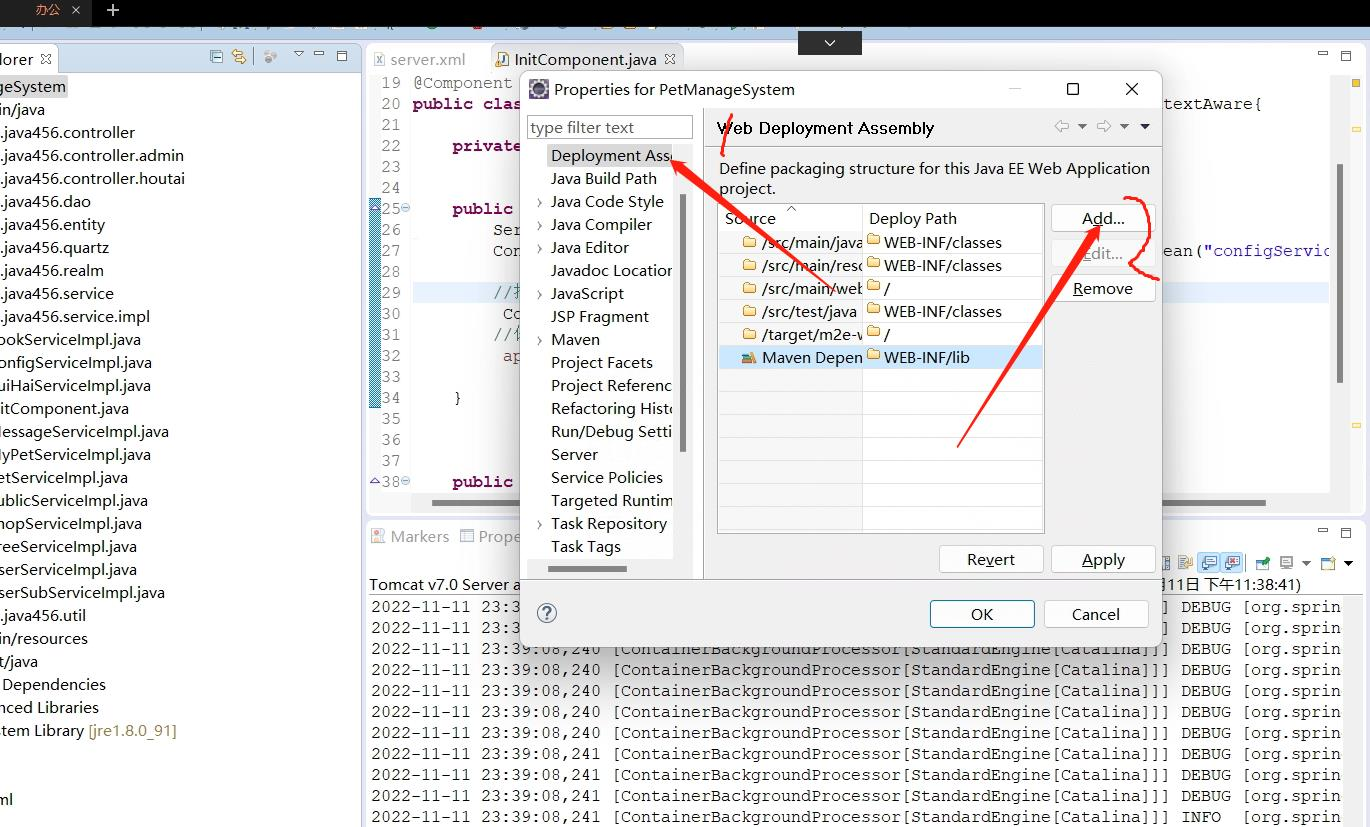Pin the Console view

pos(1264,562)
